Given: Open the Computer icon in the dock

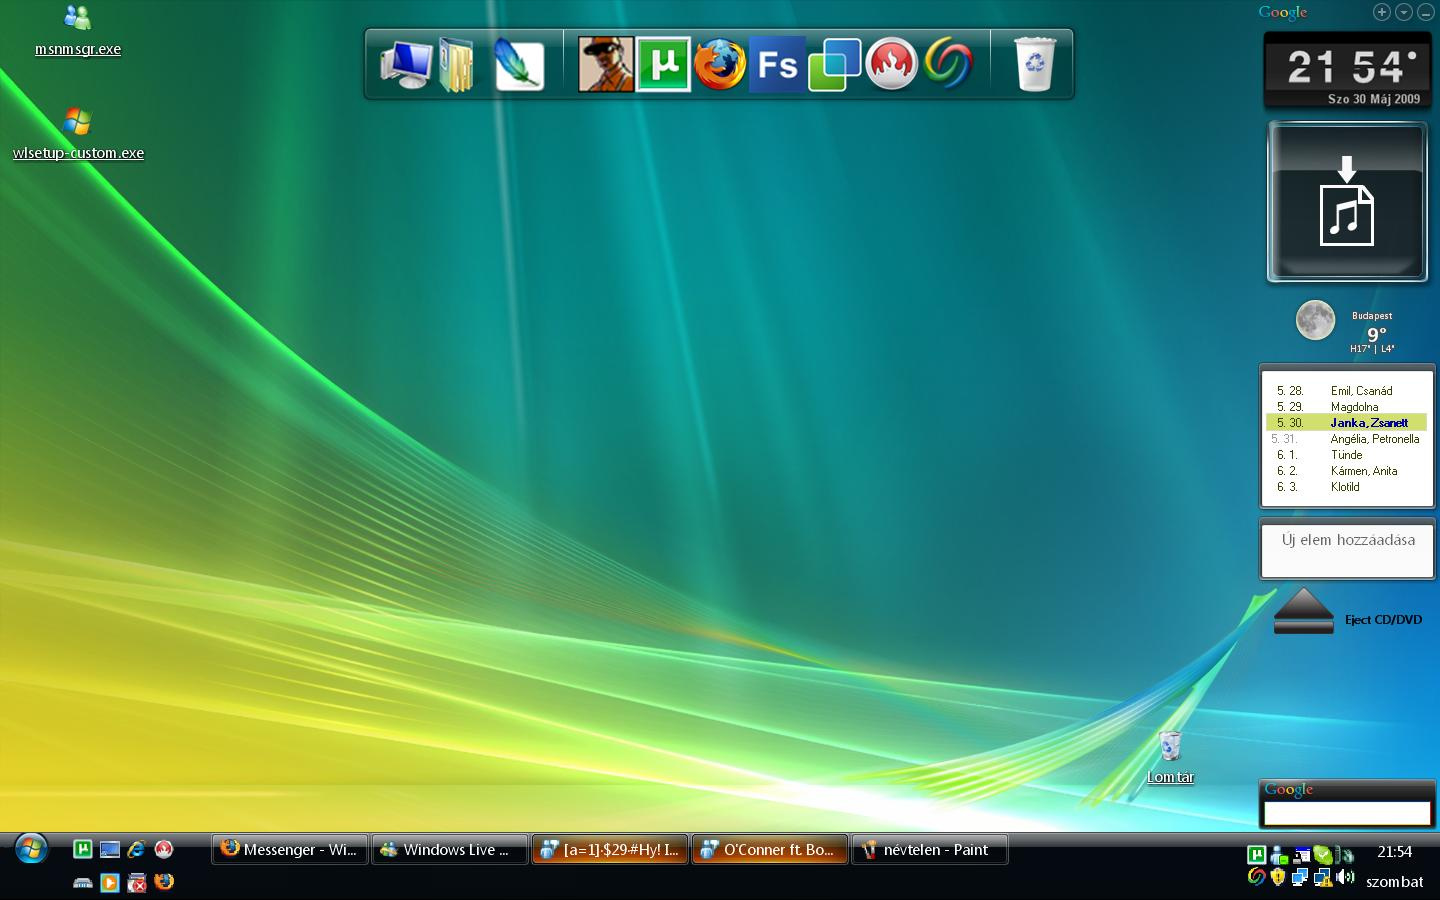Looking at the screenshot, I should pos(405,65).
